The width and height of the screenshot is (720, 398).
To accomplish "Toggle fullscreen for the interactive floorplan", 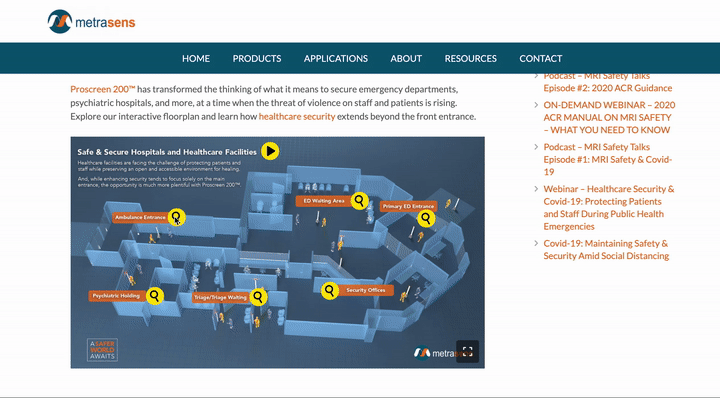I will pos(467,352).
